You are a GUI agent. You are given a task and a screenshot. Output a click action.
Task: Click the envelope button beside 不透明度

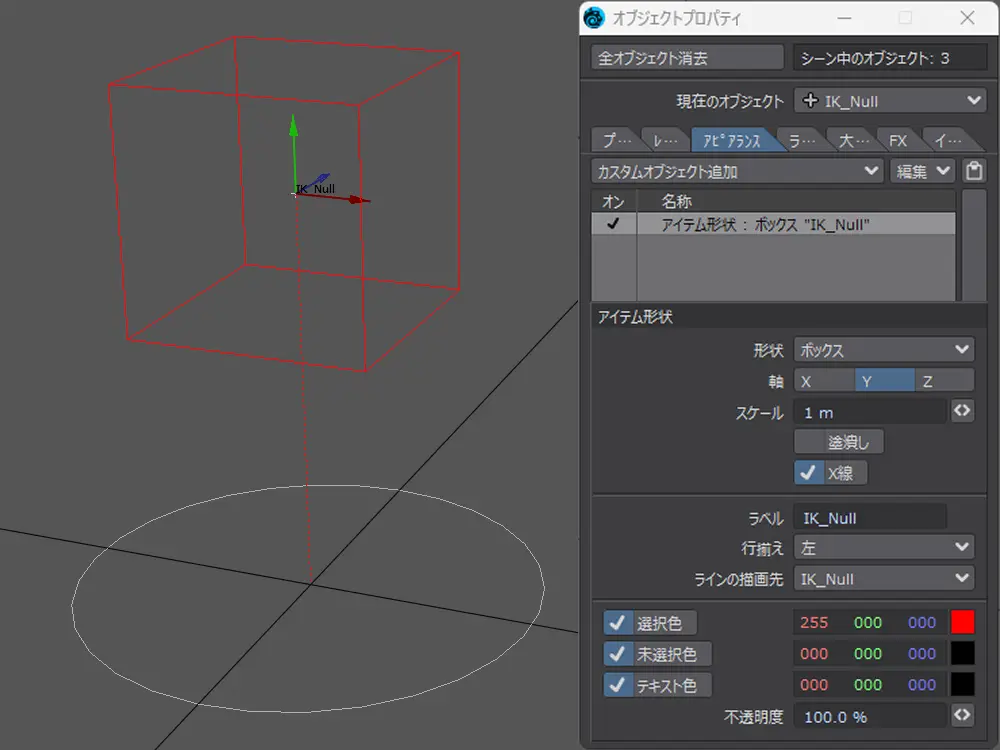[x=962, y=715]
